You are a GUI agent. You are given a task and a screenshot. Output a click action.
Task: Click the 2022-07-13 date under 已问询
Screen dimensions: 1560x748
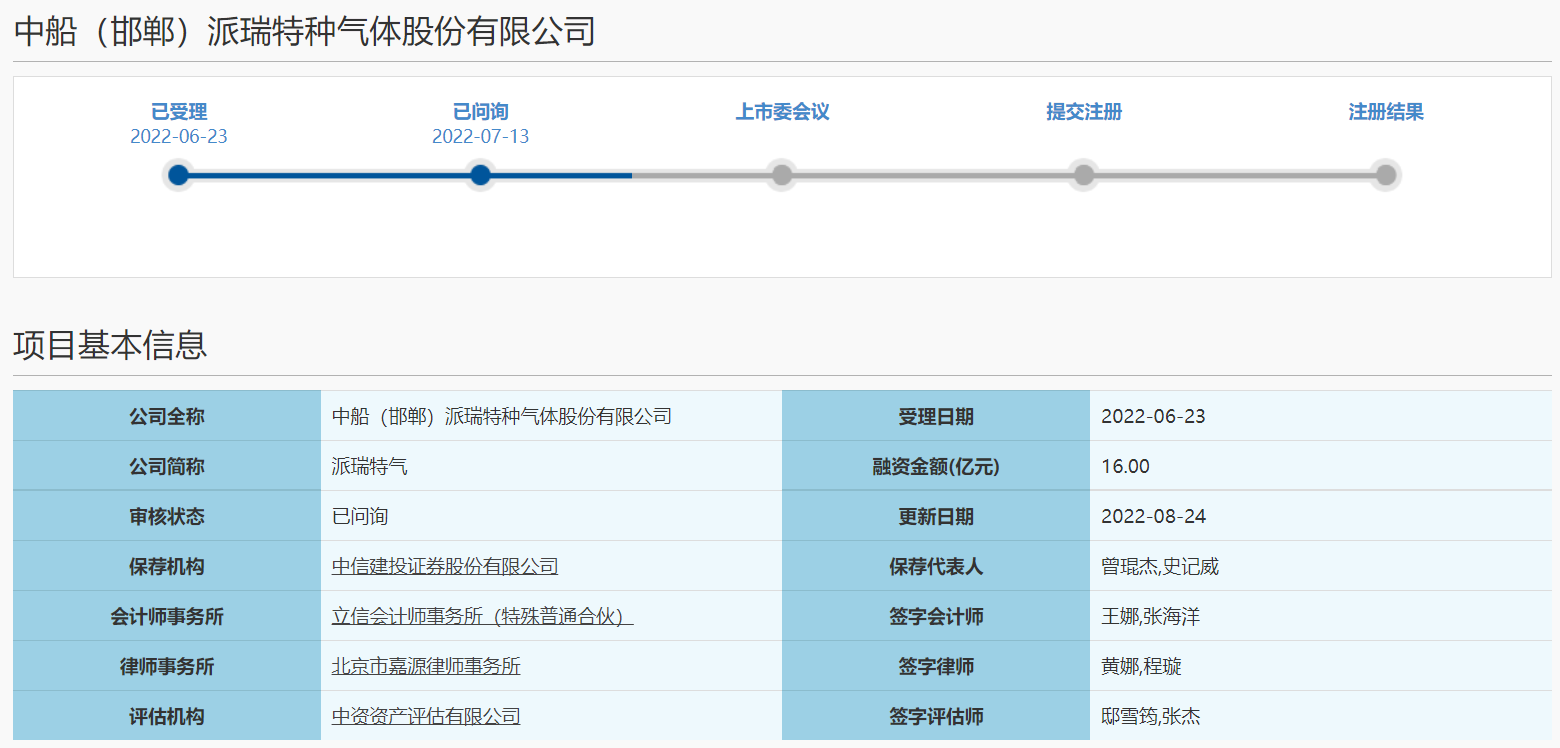(481, 137)
